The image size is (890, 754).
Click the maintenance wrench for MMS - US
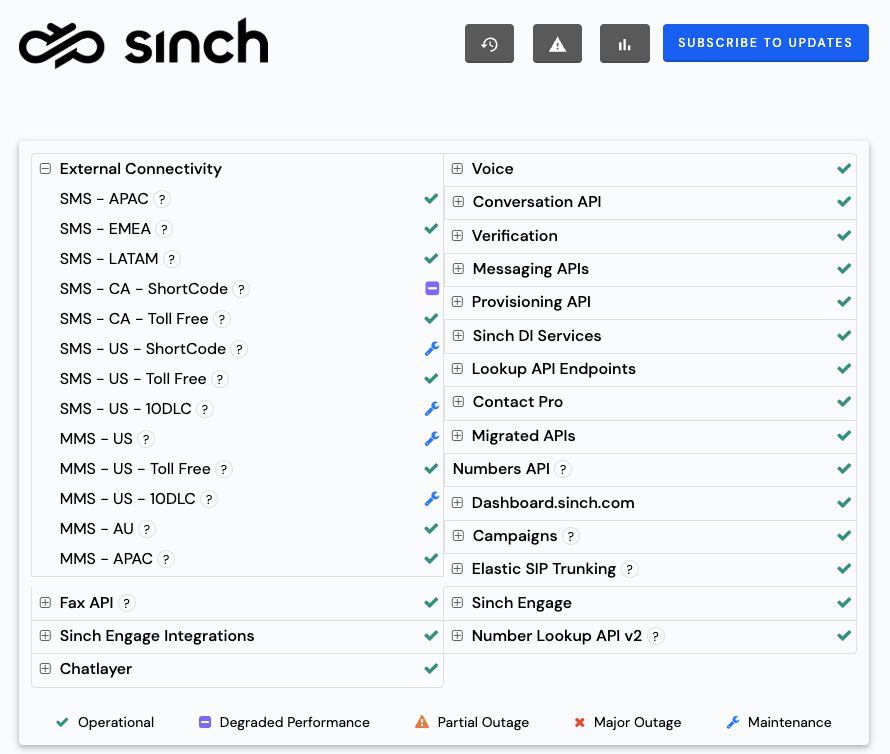pyautogui.click(x=432, y=438)
